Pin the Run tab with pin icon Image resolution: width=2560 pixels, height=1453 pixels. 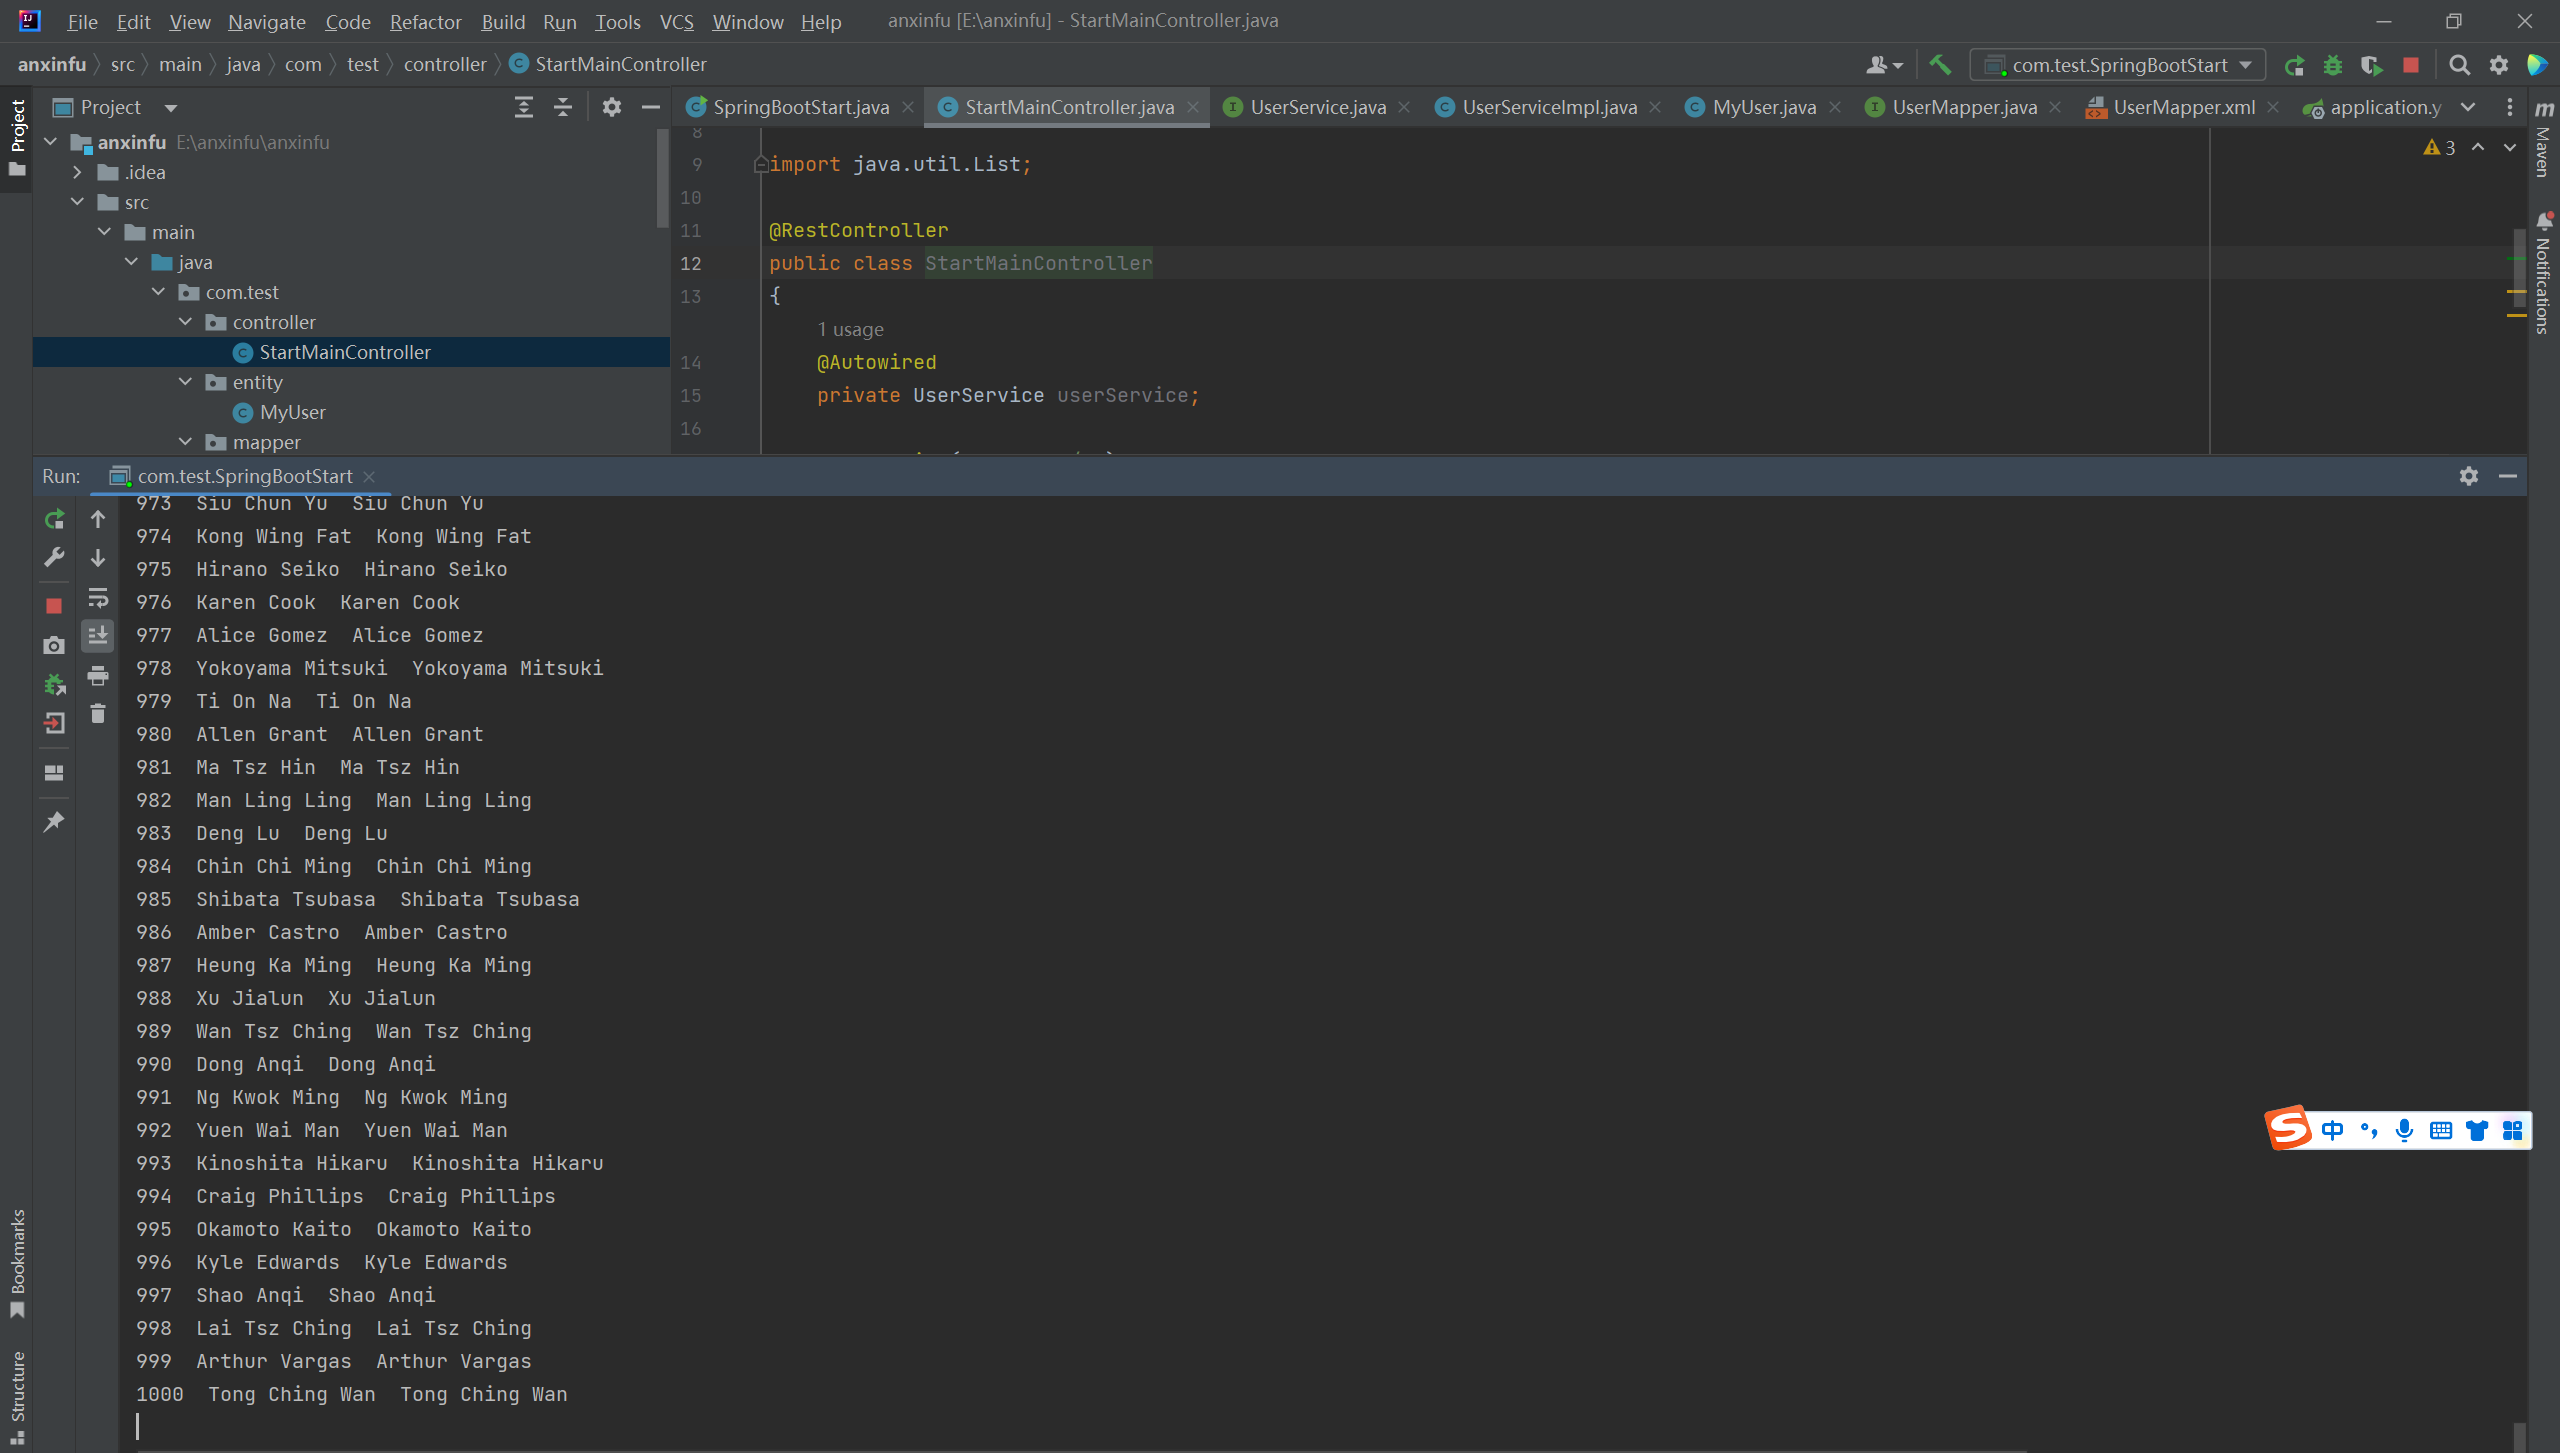pos(54,822)
